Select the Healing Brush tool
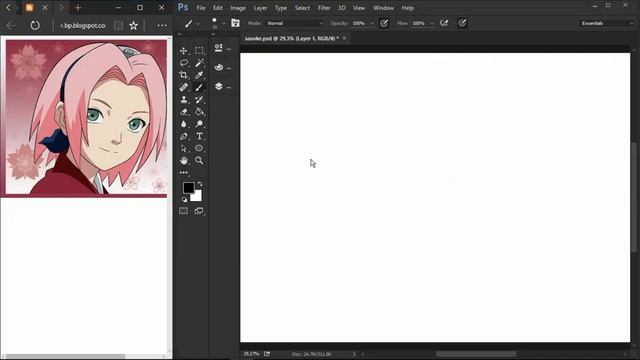 pyautogui.click(x=184, y=87)
